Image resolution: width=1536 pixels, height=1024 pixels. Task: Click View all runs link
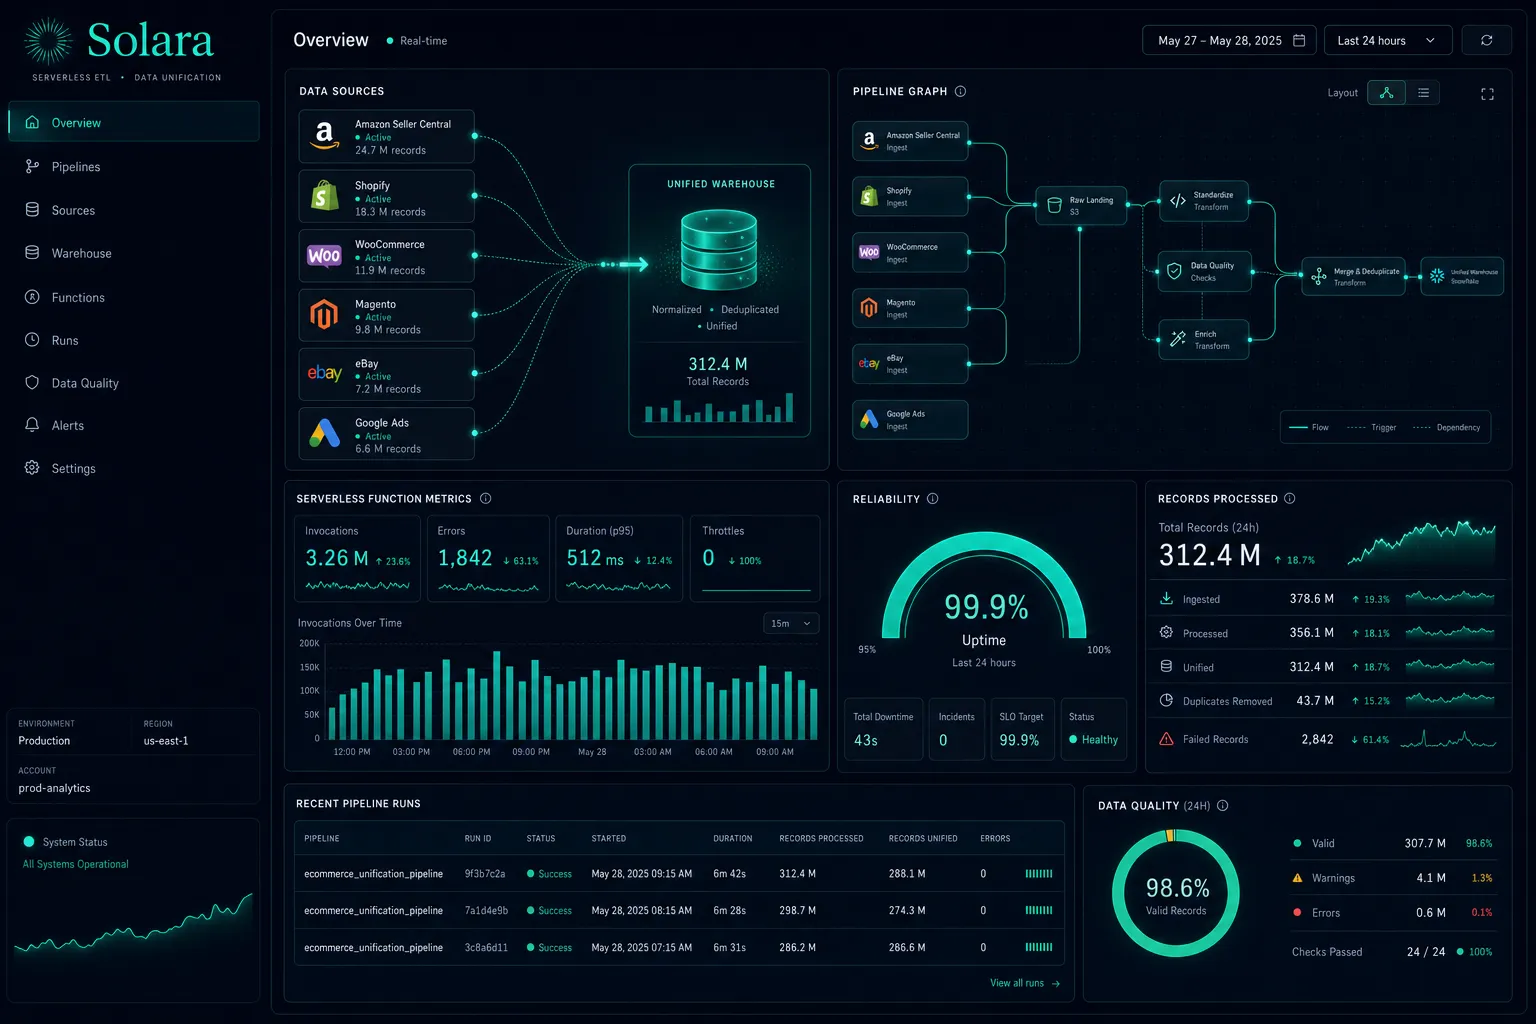(1025, 983)
